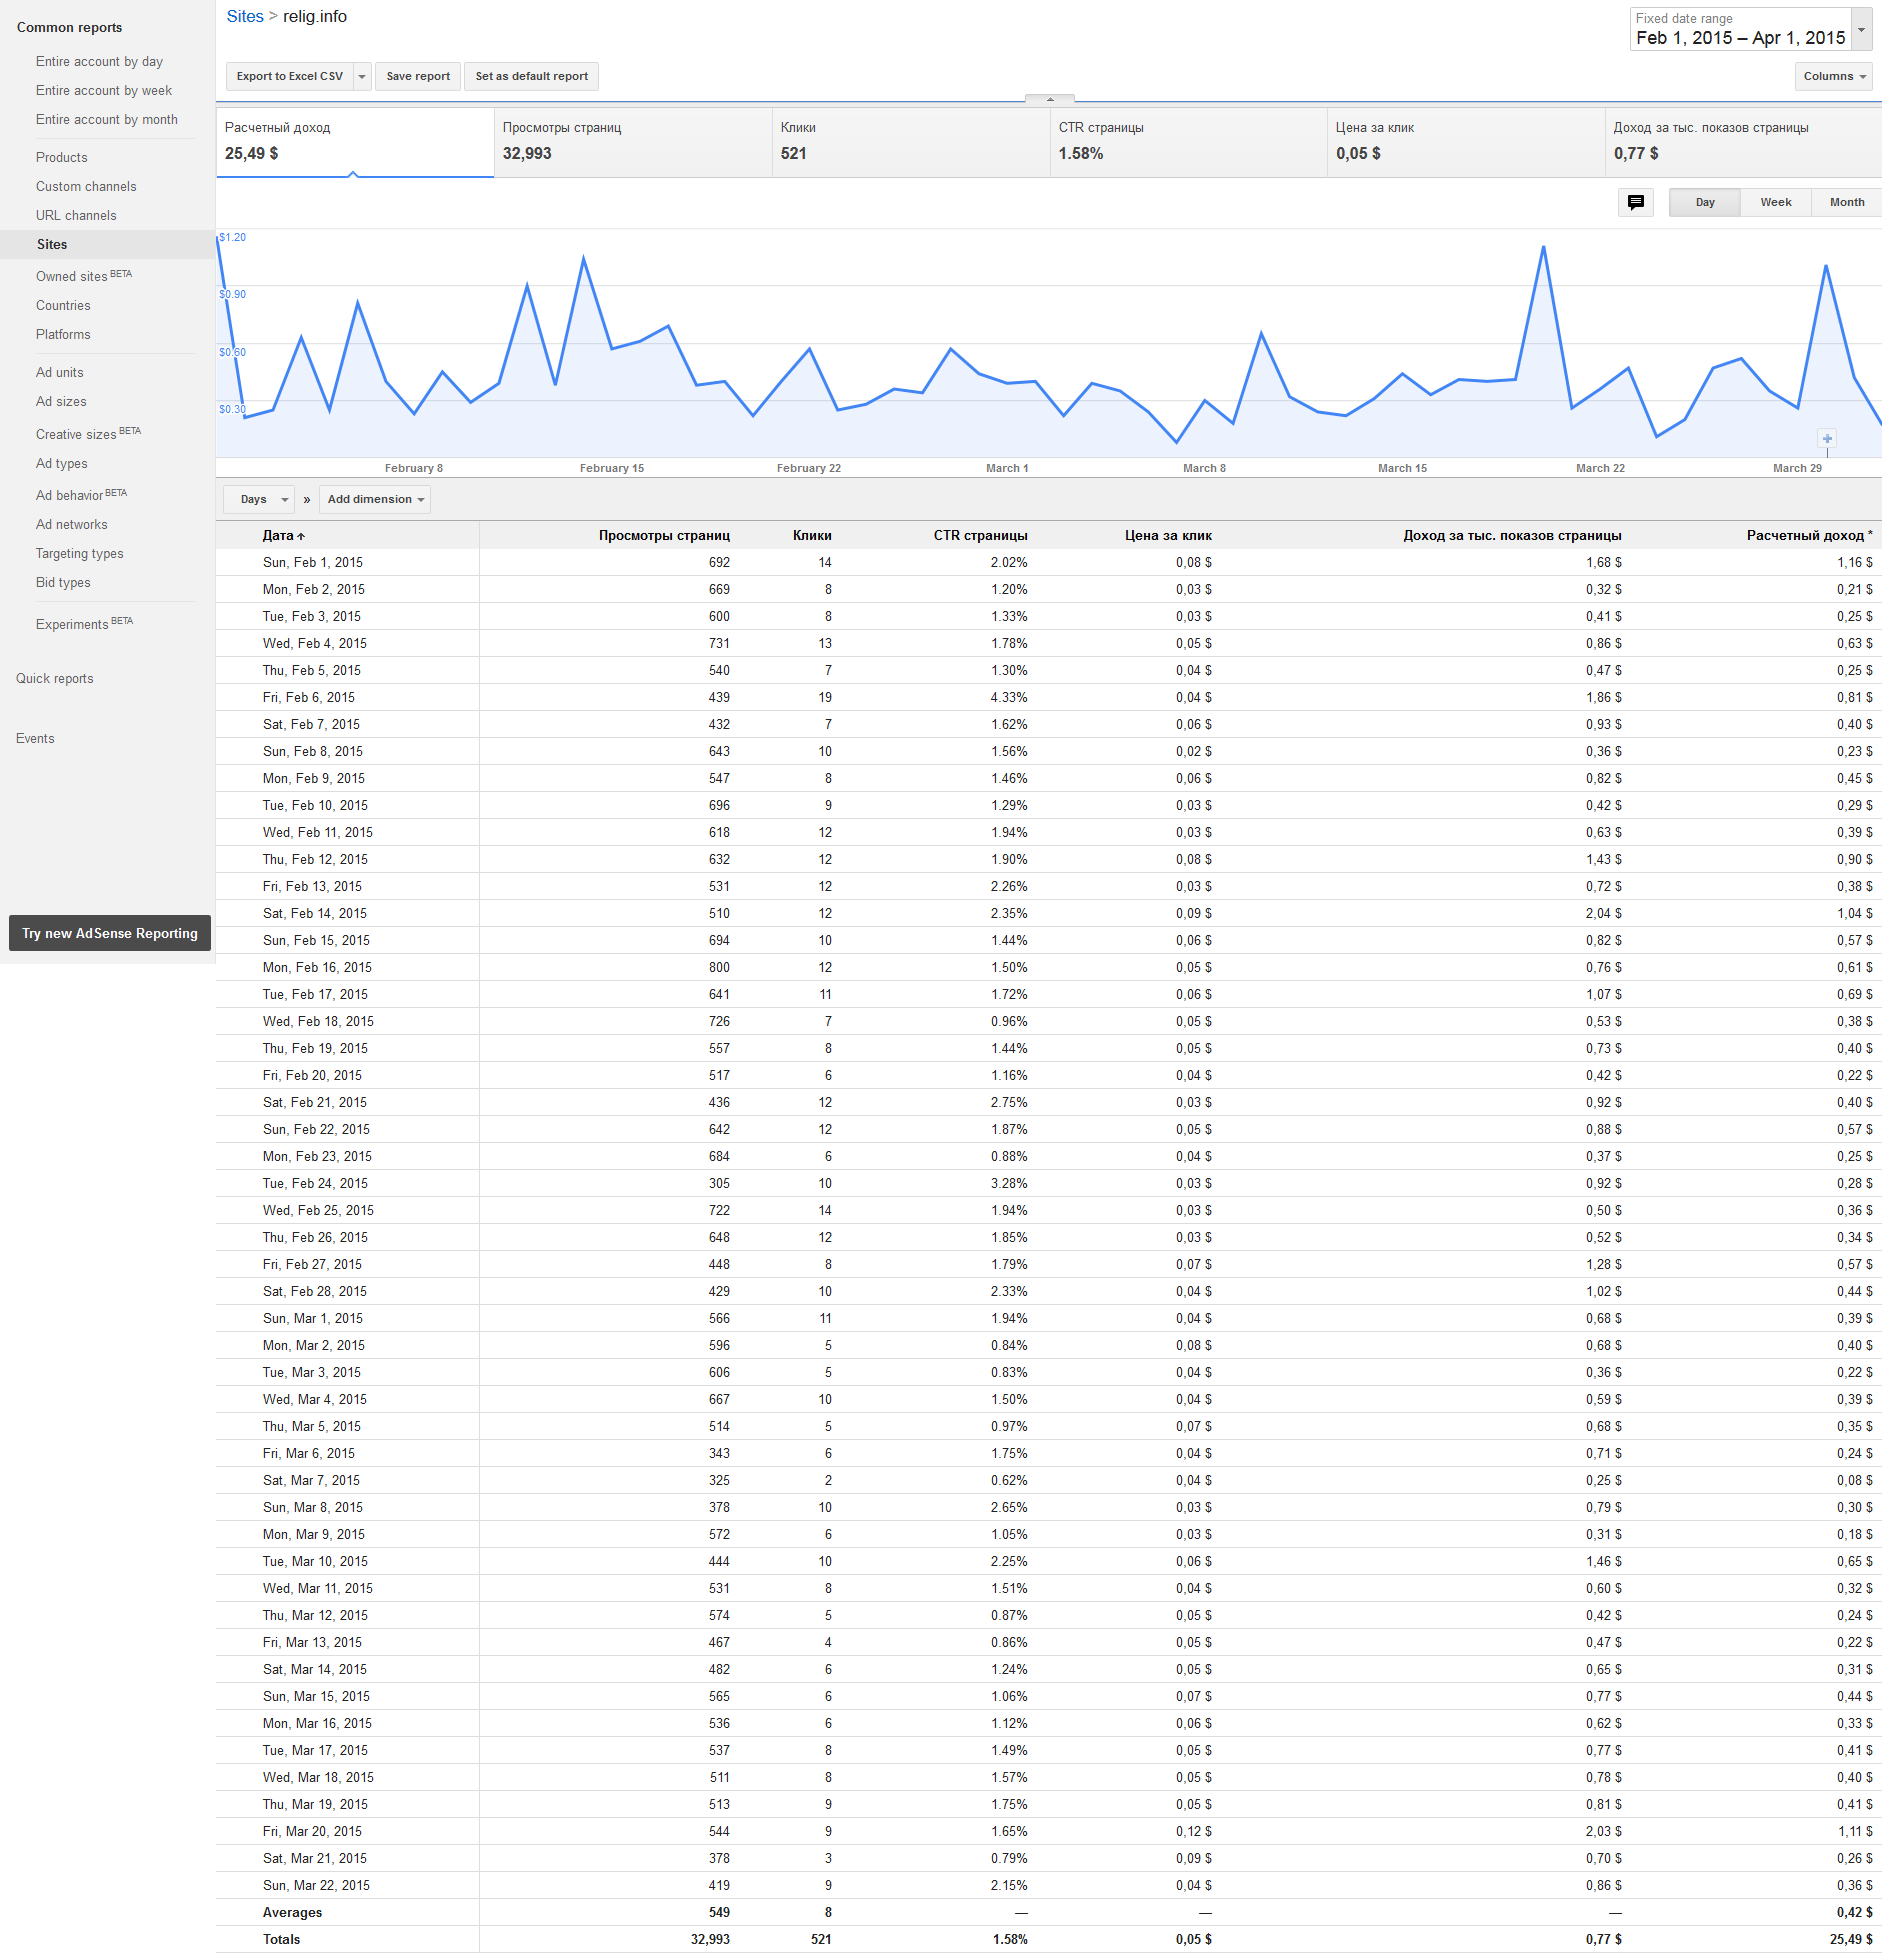Open the chart annotations speech bubble icon
This screenshot has width=1882, height=1953.
(1635, 202)
